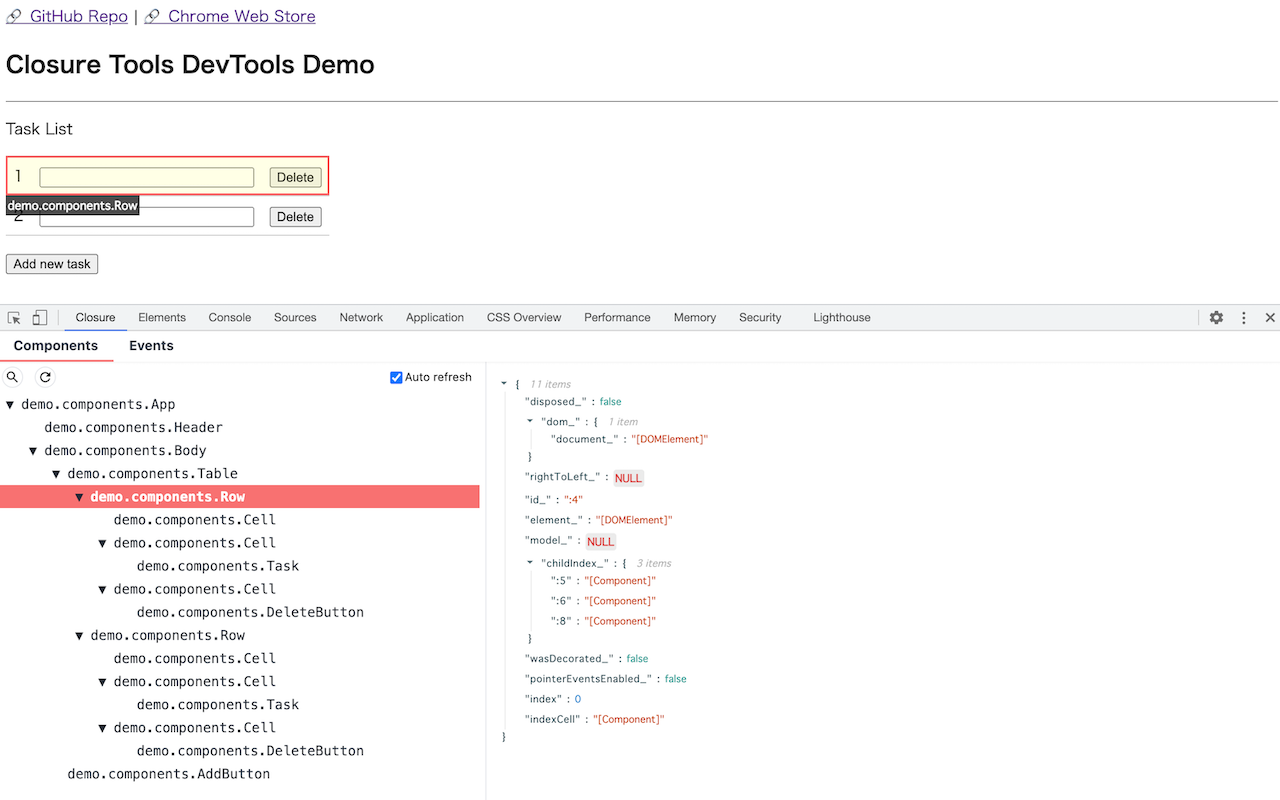Click the Add new task button
Screen dimensions: 1280x800
(x=51, y=263)
